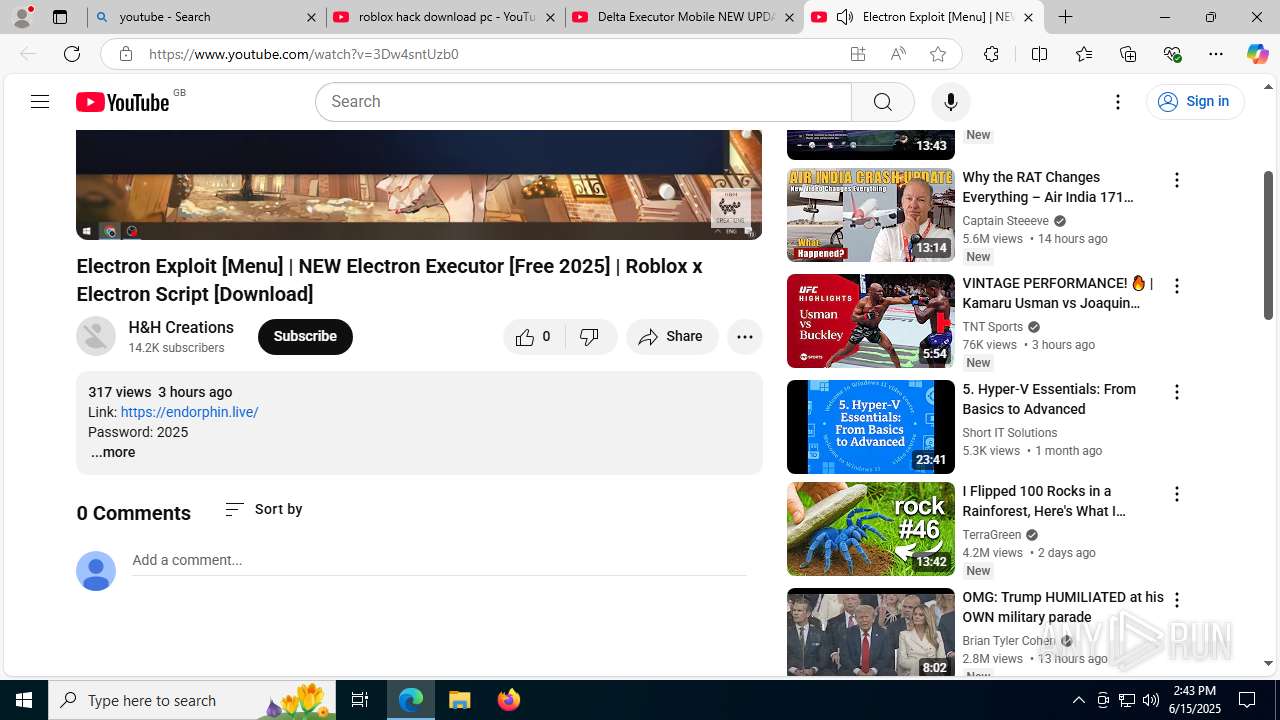Screen dimensions: 1280x720
Task: Toggle Edge split screen
Action: pos(1039,54)
